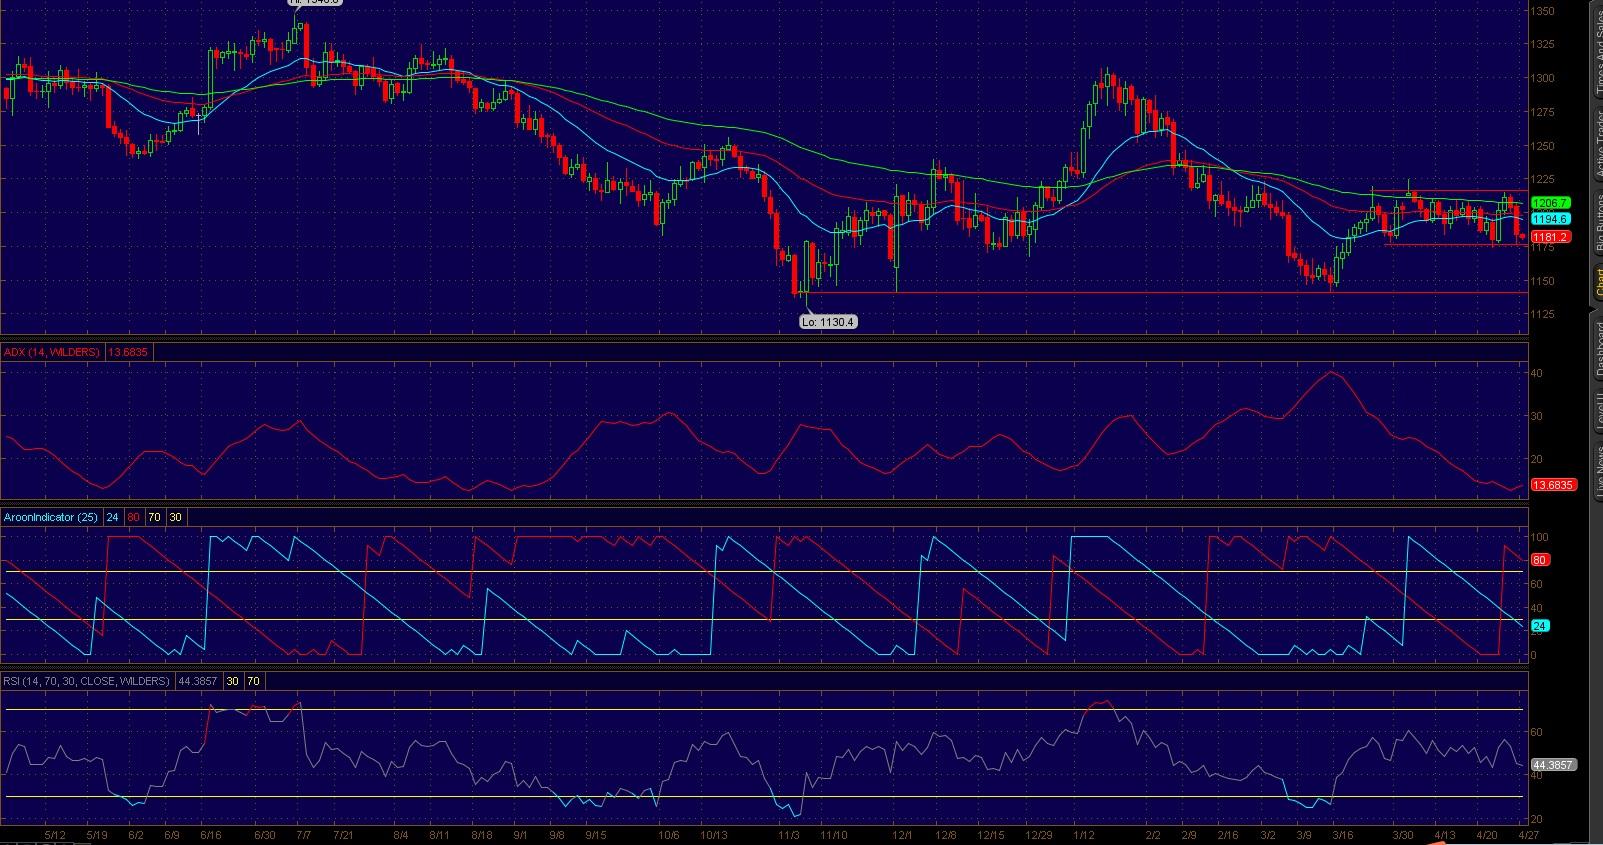Click the 44.3857 value in RSI header

pos(198,681)
